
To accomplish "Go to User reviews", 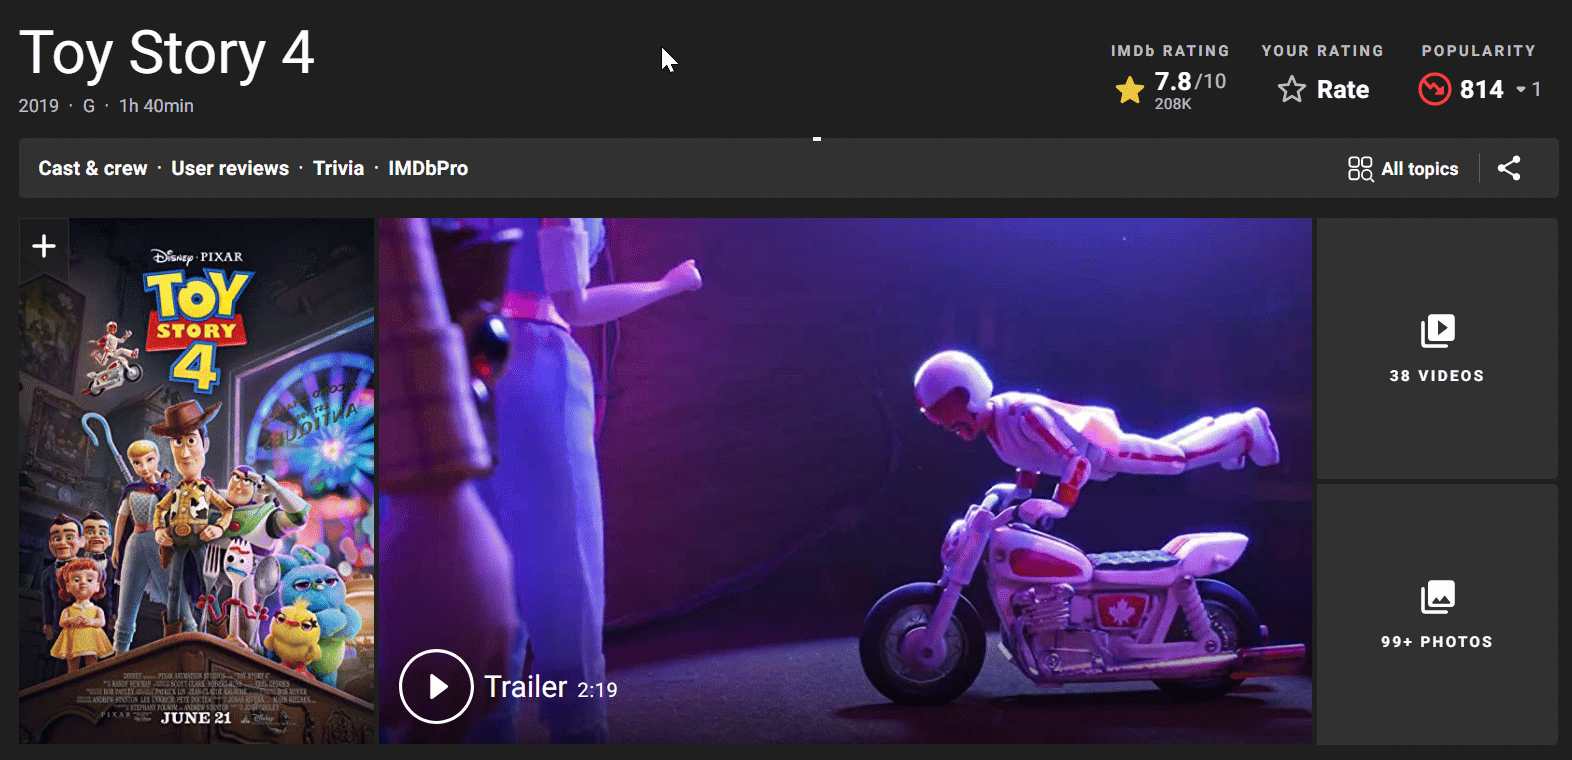I will (x=230, y=168).
